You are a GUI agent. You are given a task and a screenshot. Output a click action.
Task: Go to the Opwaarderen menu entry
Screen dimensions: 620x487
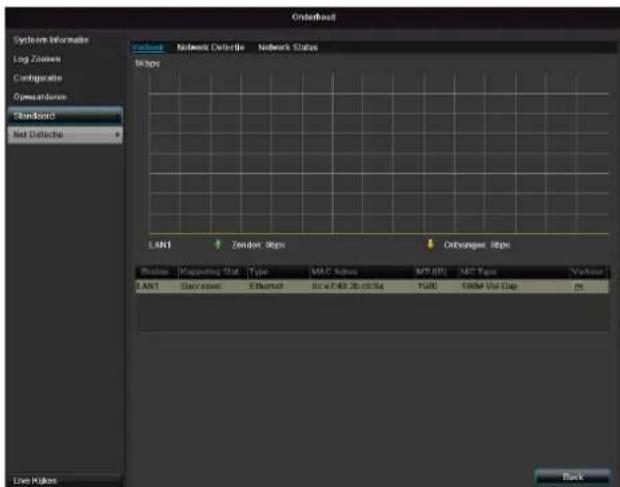(x=40, y=97)
